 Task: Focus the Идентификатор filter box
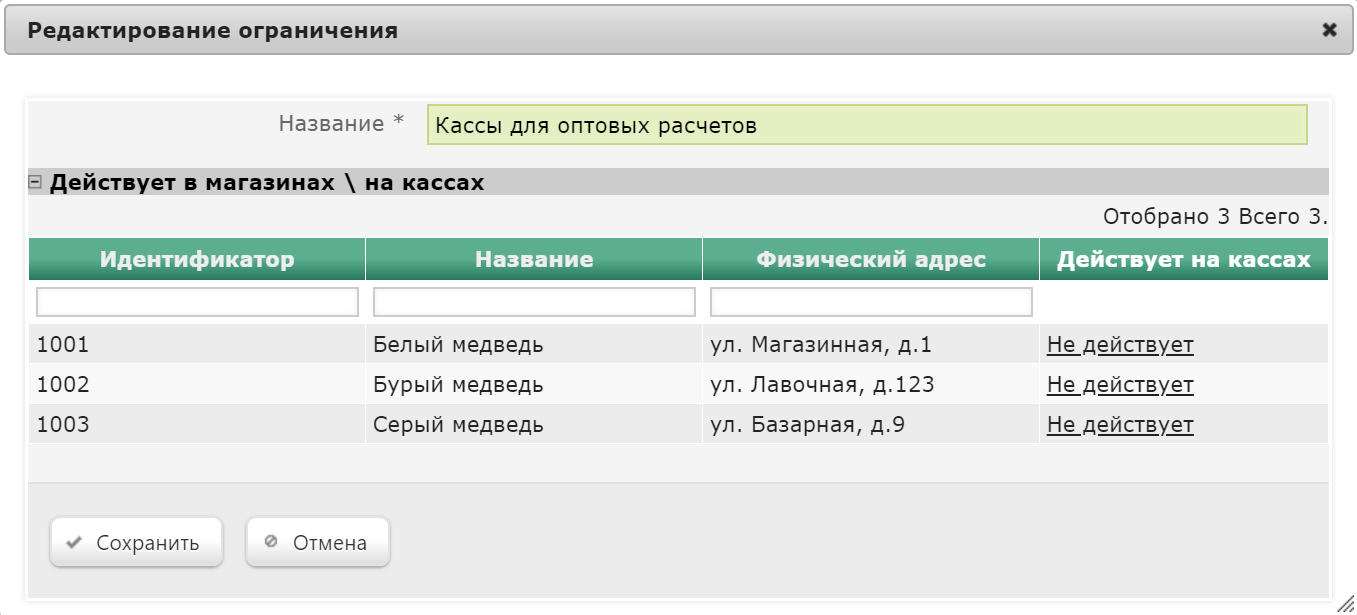coord(197,302)
